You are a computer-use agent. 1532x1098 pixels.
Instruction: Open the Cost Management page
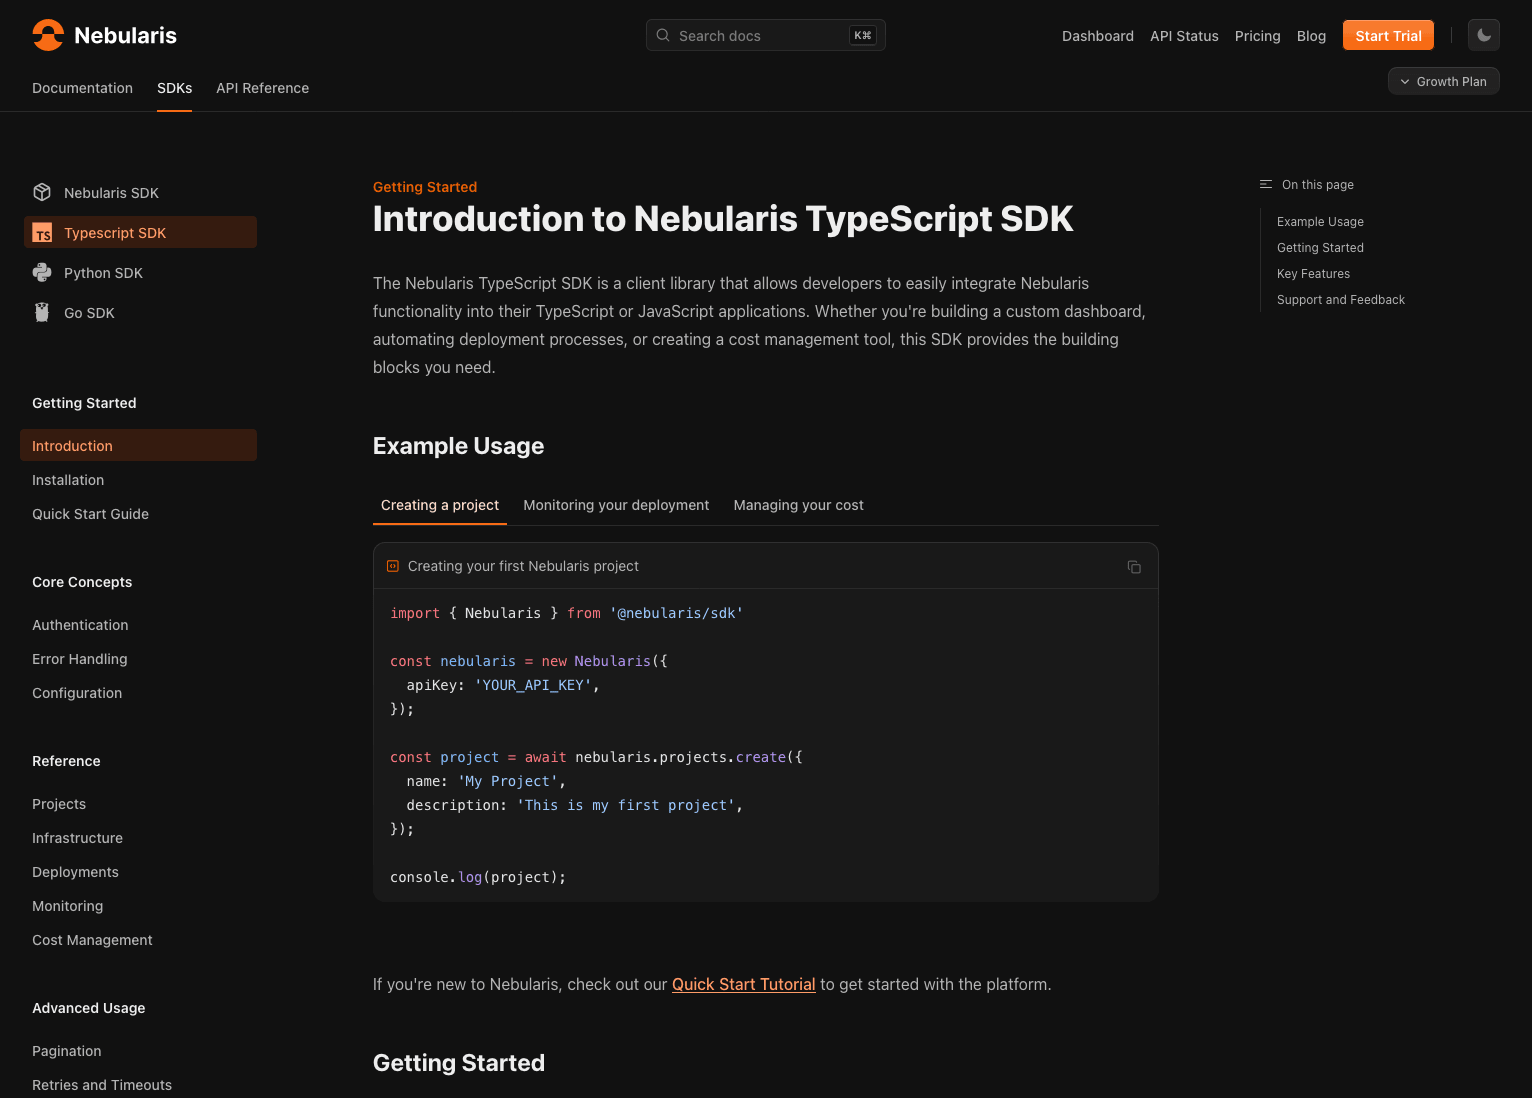coord(92,940)
